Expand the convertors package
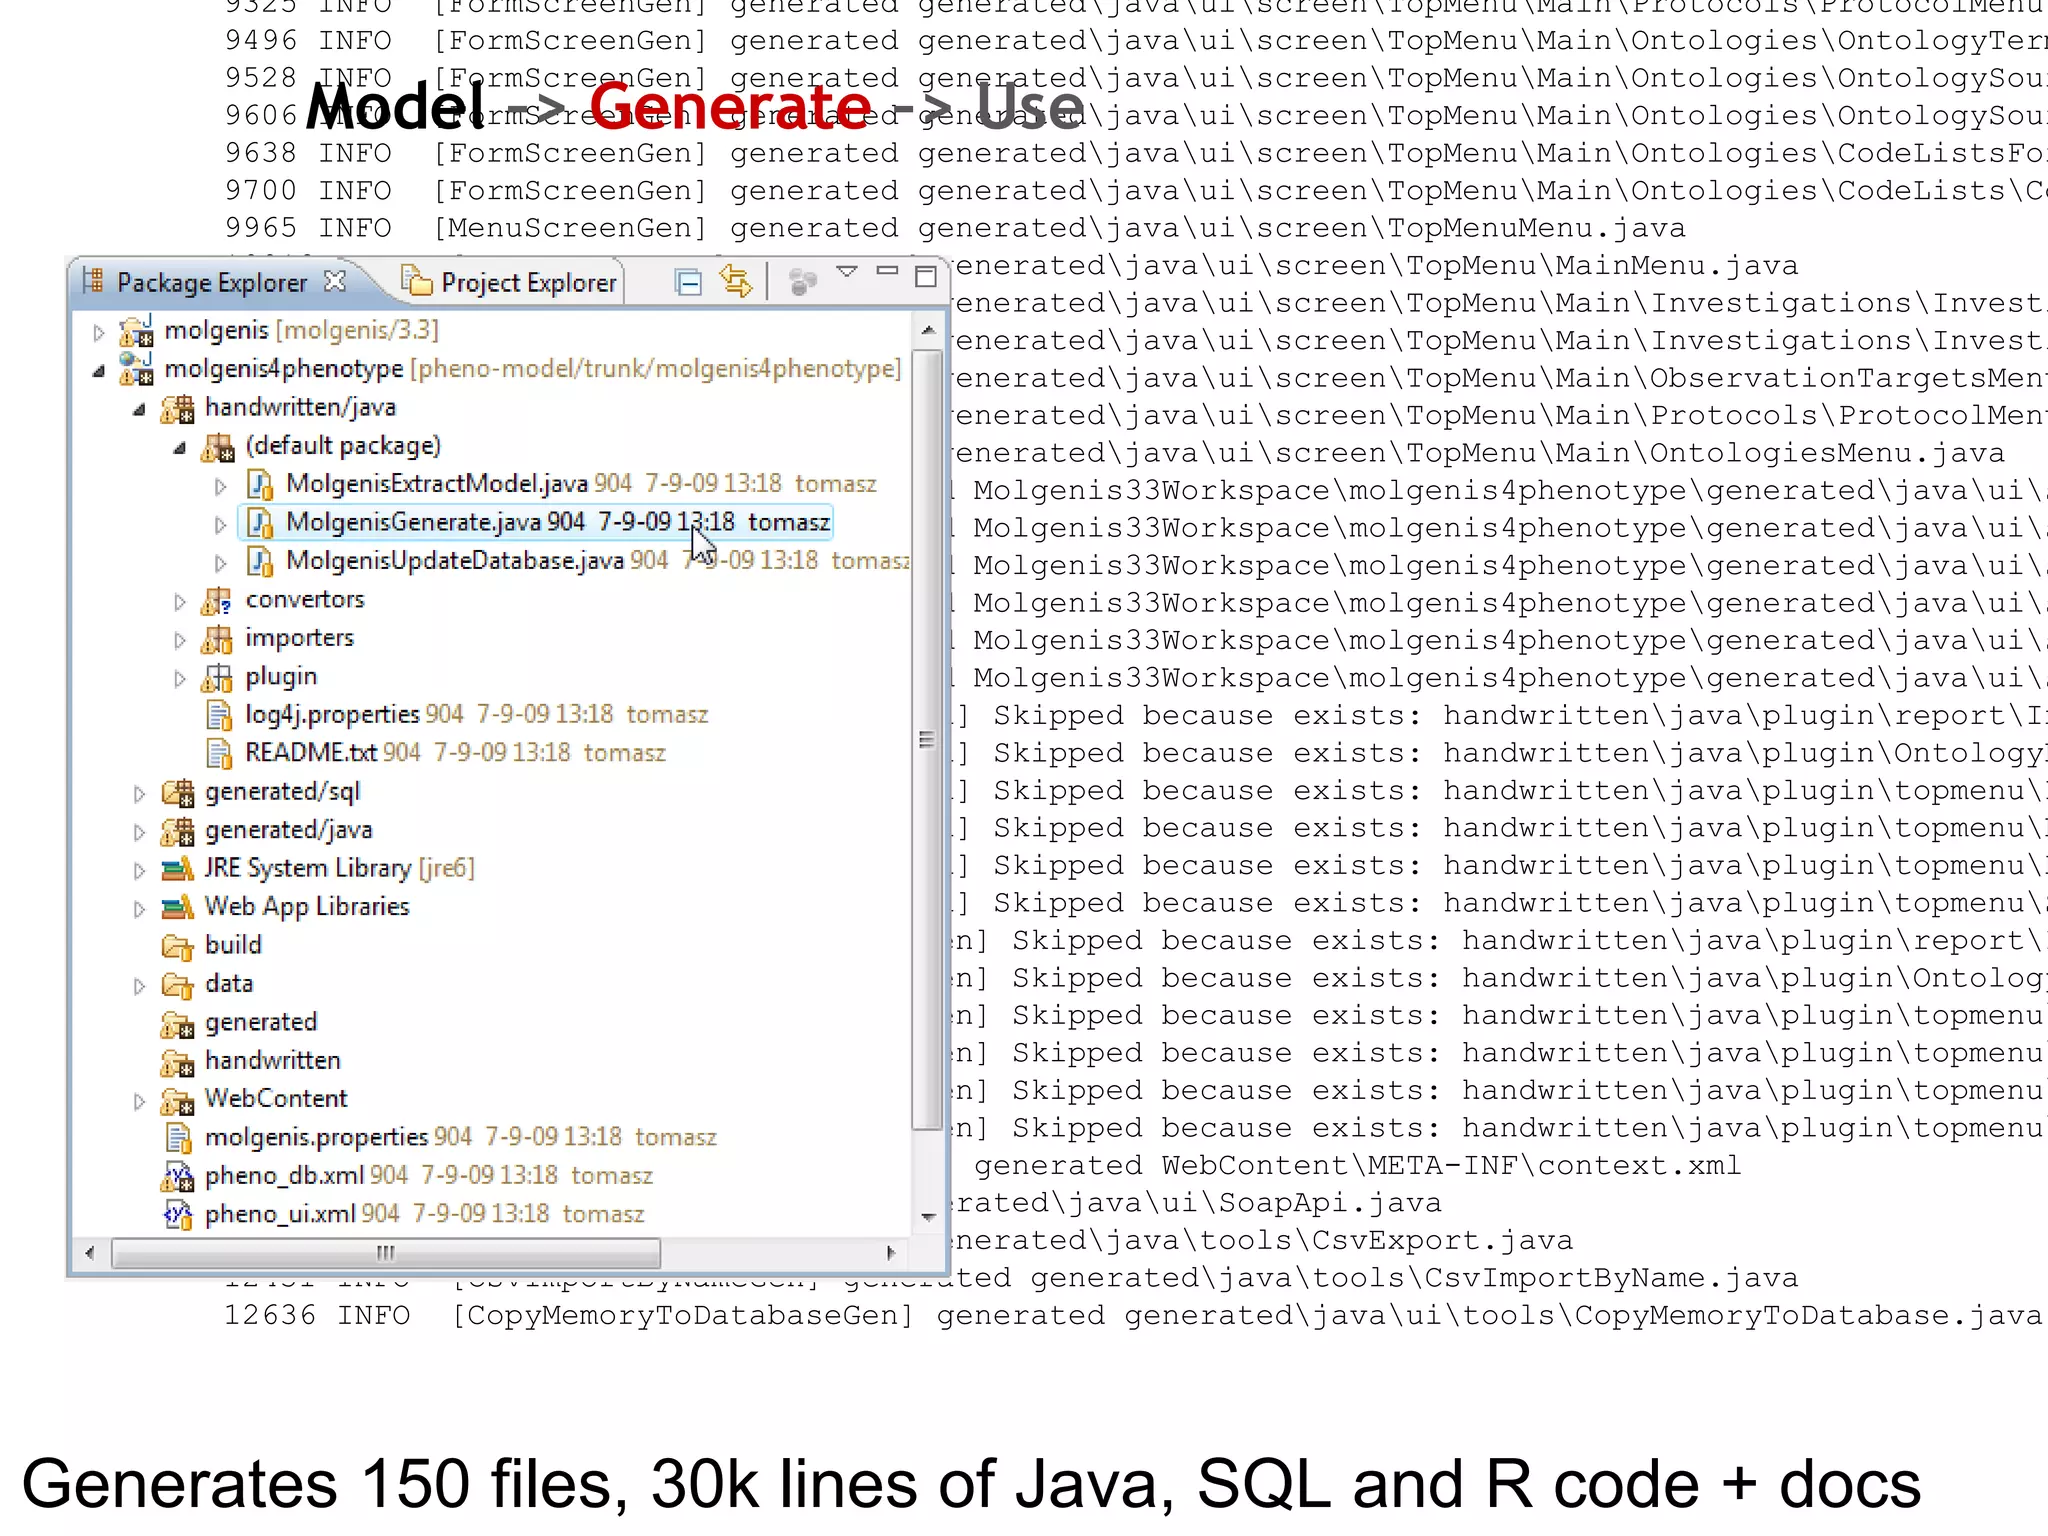 pos(180,602)
